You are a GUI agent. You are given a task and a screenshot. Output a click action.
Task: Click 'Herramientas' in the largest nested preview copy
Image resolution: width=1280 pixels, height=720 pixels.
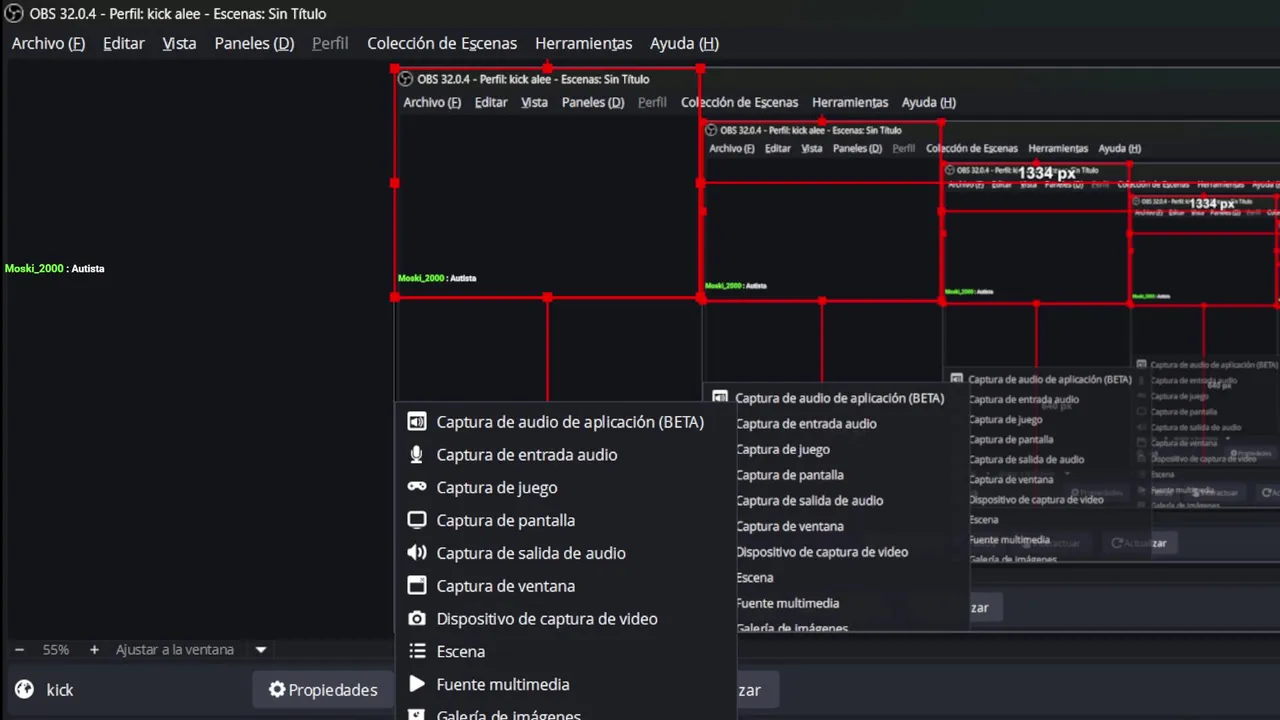pyautogui.click(x=850, y=102)
